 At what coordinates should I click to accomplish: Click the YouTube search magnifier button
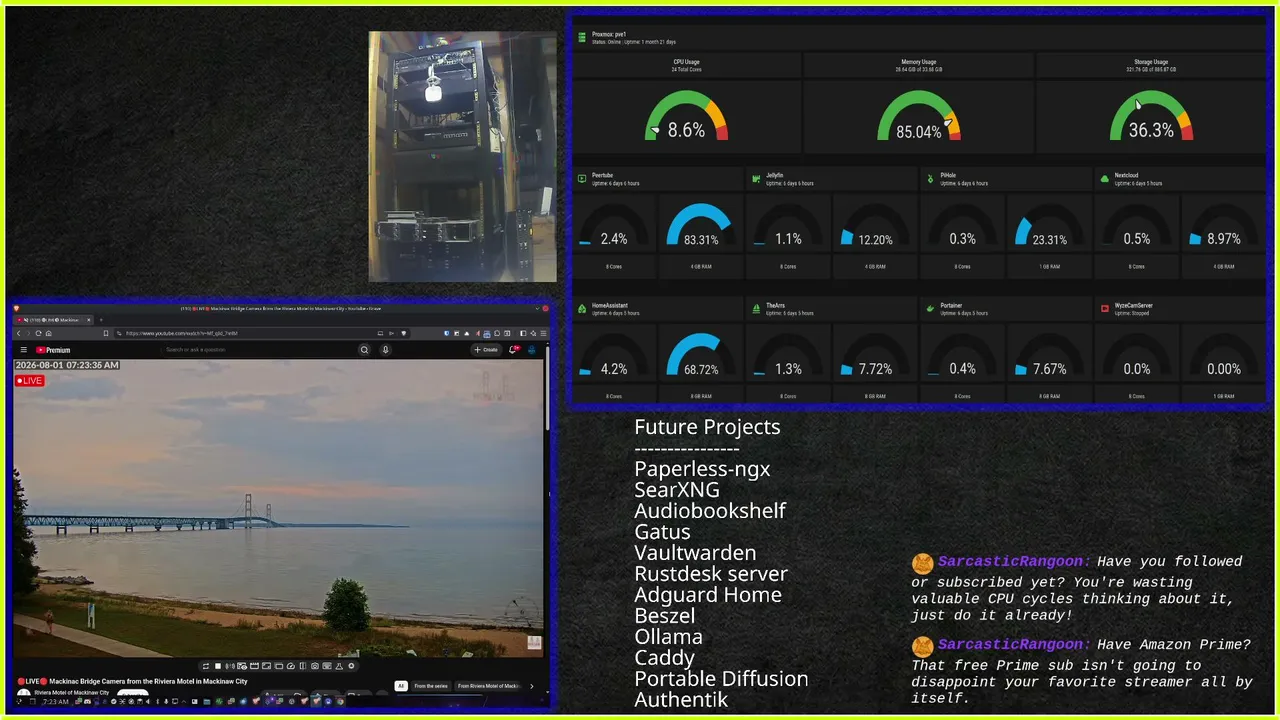pyautogui.click(x=364, y=350)
